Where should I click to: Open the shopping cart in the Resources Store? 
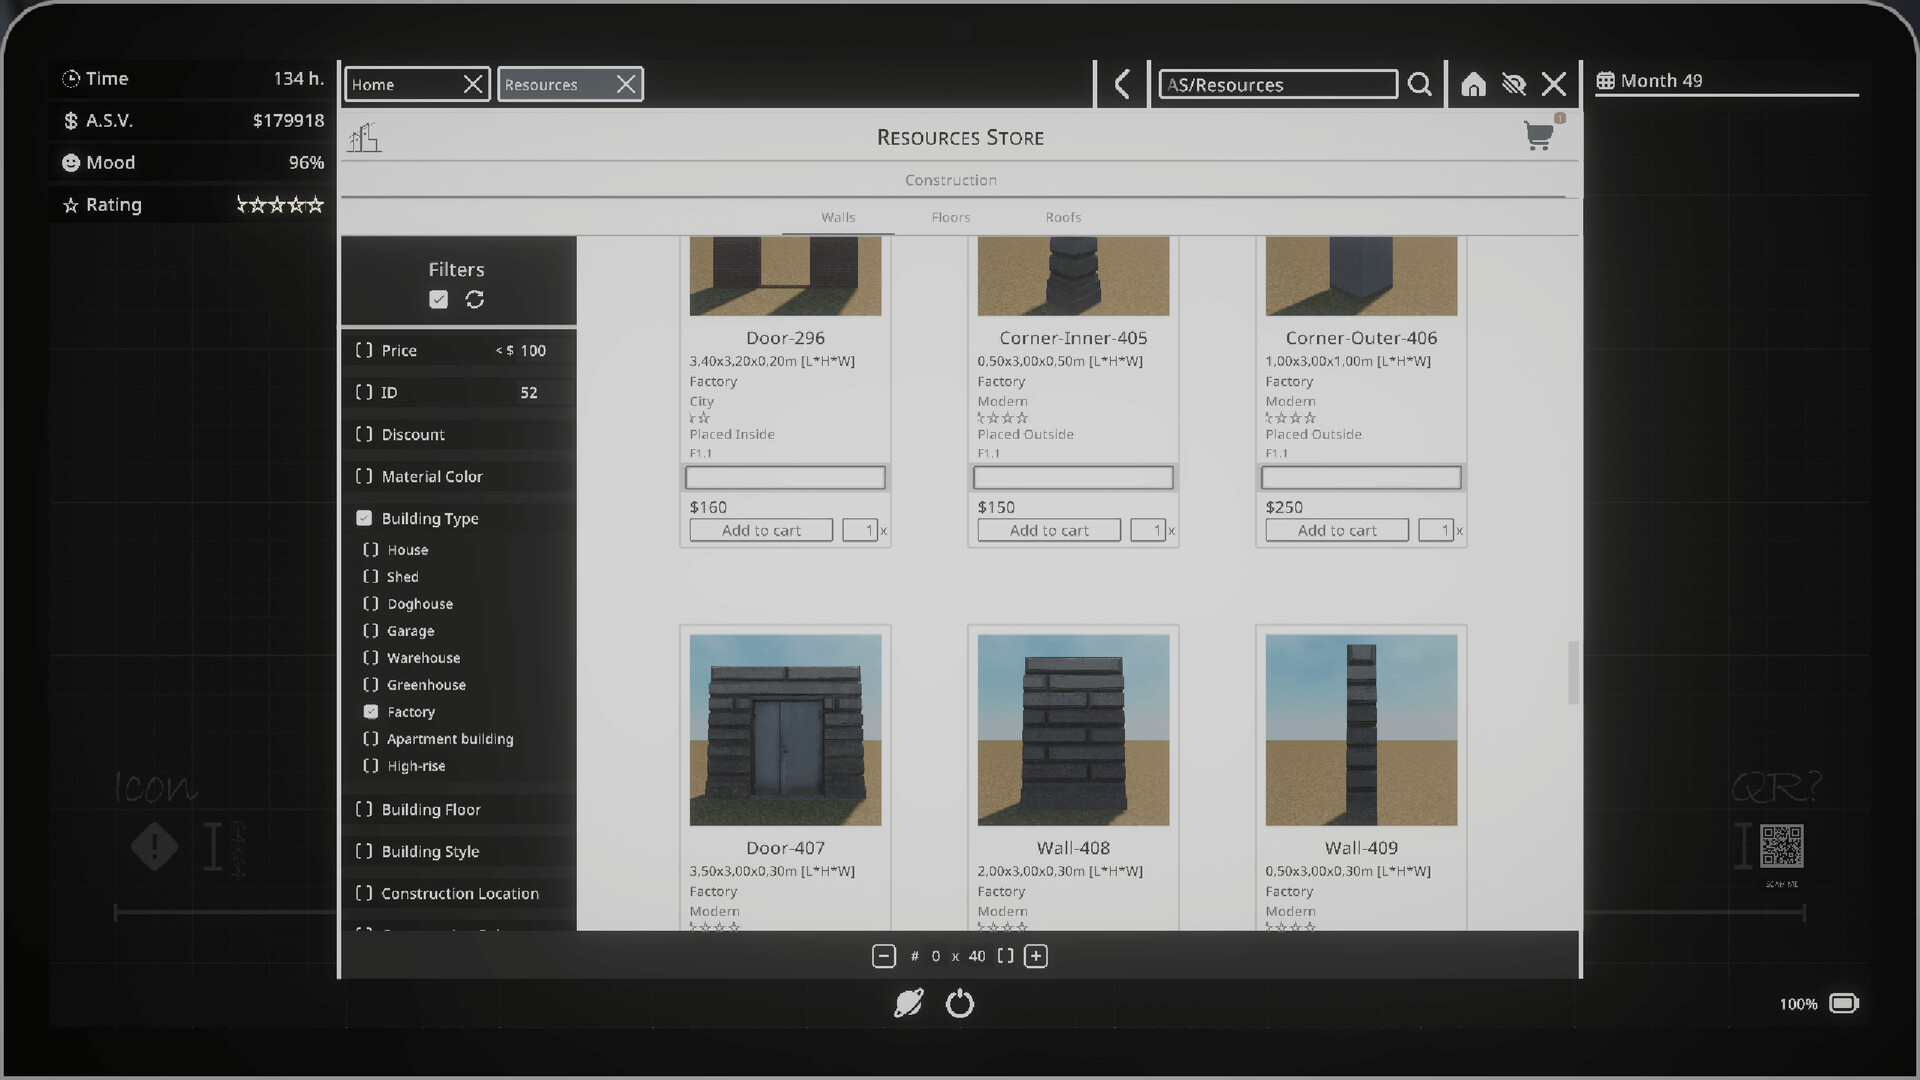[x=1540, y=136]
